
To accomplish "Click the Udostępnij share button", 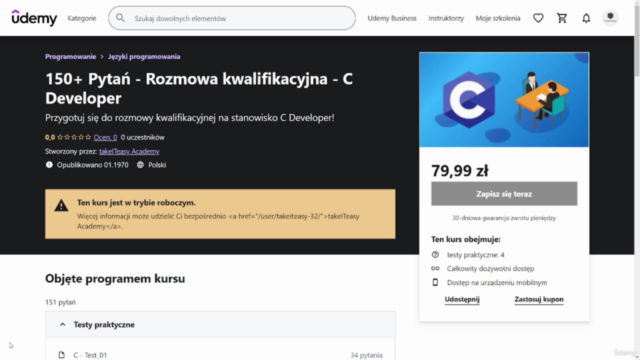I will 462,299.
